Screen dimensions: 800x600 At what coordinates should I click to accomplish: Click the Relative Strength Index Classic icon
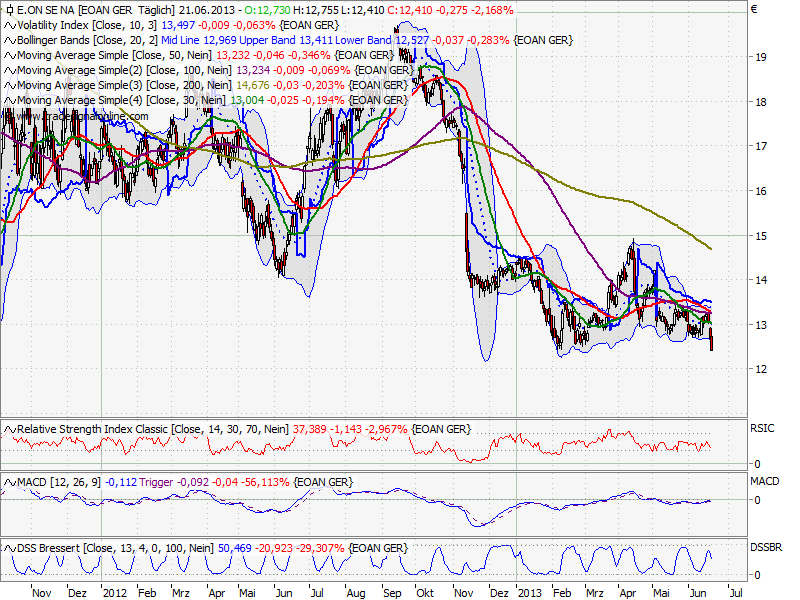coord(10,428)
